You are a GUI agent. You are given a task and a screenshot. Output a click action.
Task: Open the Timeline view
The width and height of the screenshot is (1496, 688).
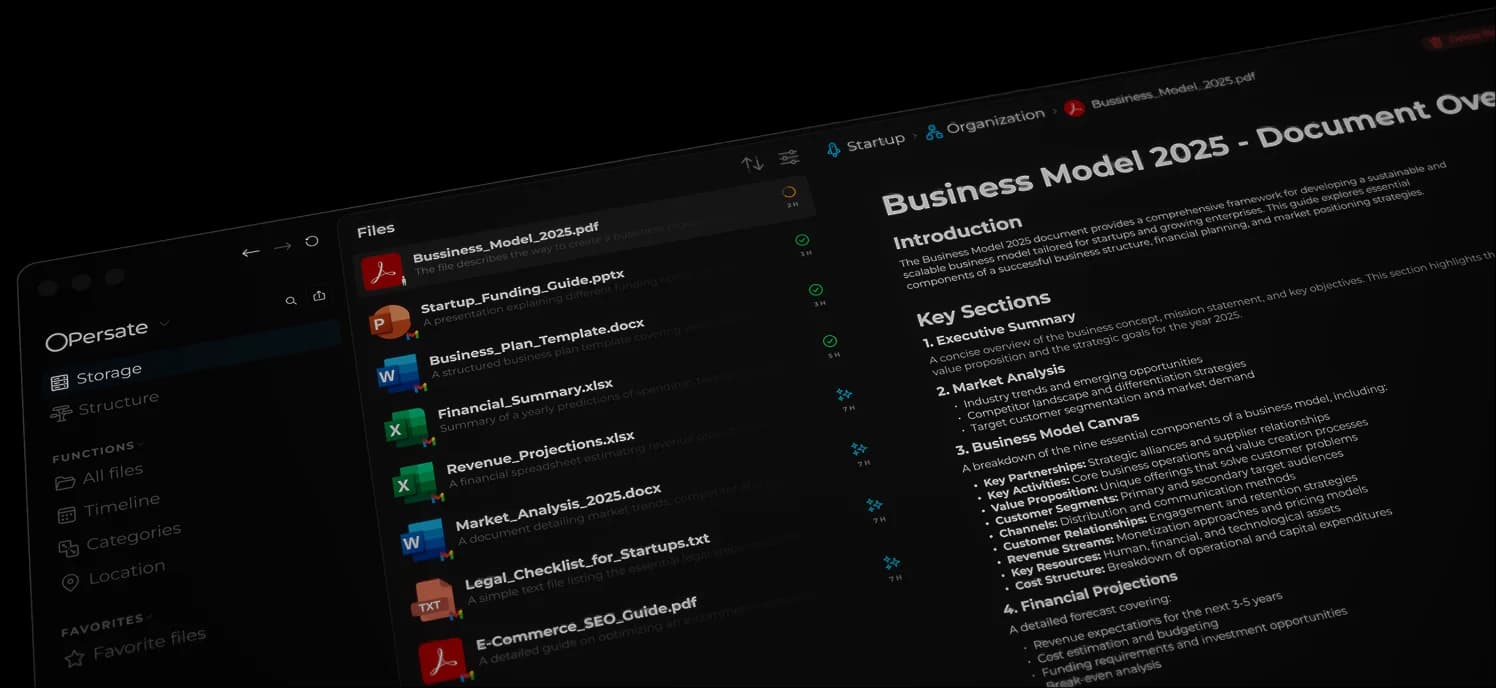[109, 508]
